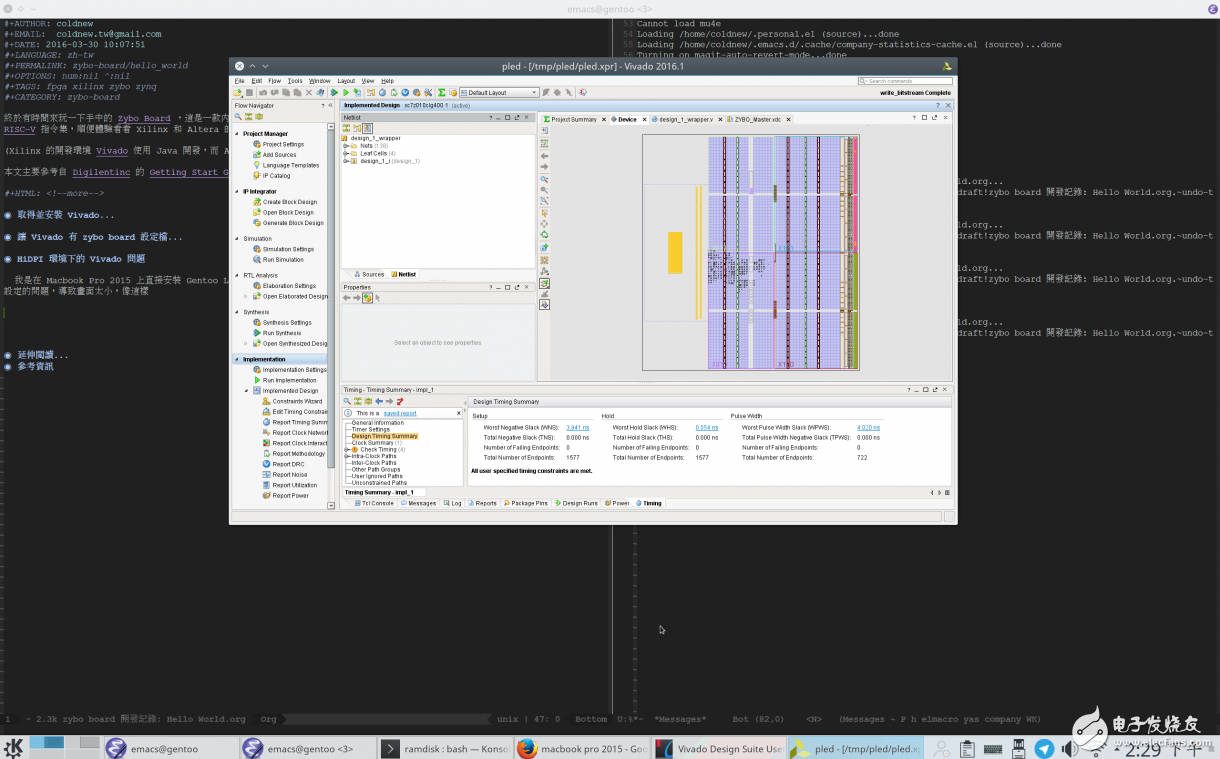Open the Flow menu
The height and width of the screenshot is (759, 1220).
(x=273, y=81)
